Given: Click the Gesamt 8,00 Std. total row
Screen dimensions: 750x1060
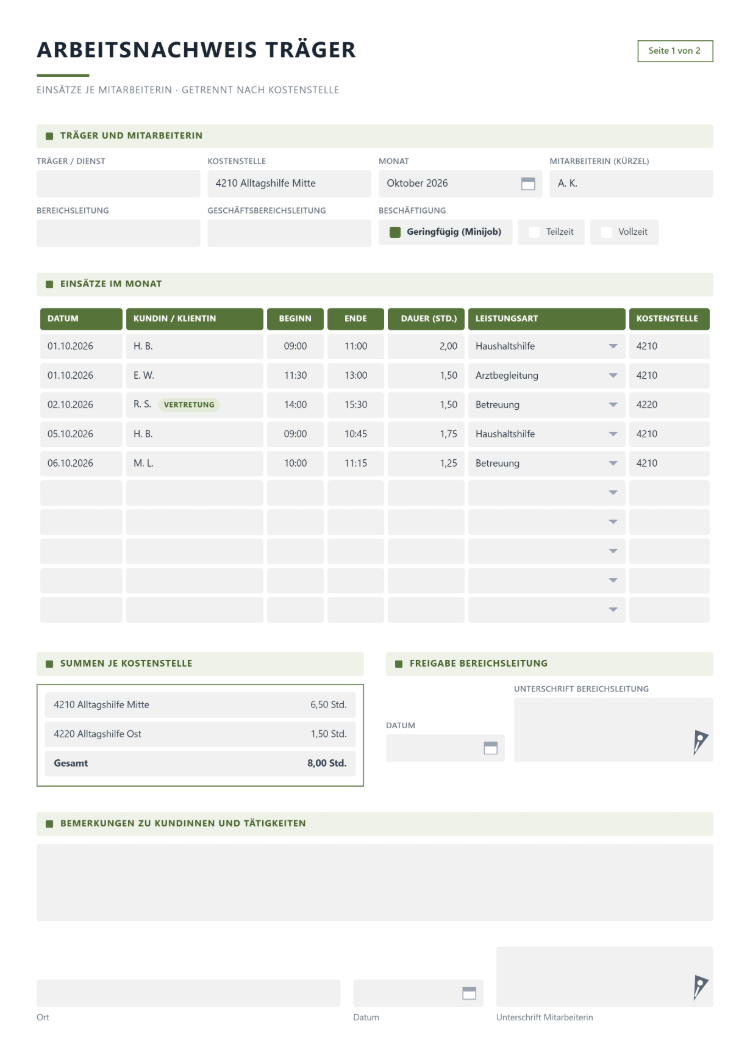Looking at the screenshot, I should point(200,763).
